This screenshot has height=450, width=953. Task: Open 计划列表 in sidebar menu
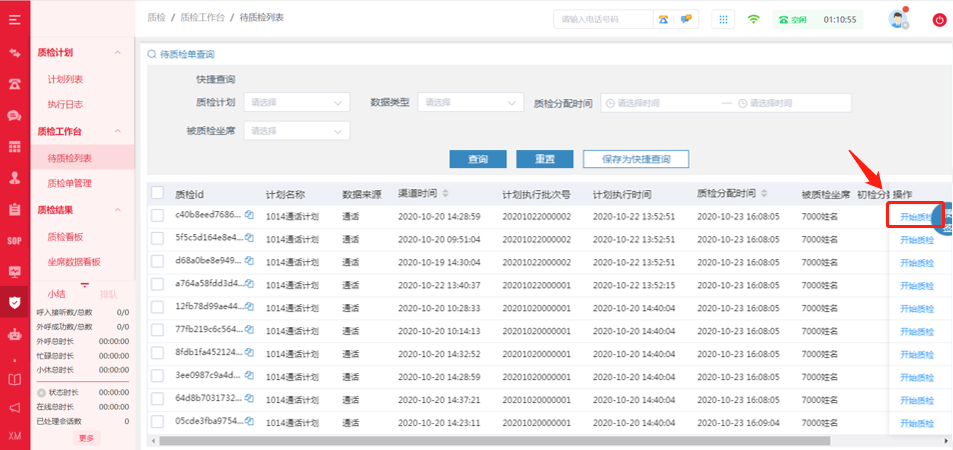click(x=66, y=79)
